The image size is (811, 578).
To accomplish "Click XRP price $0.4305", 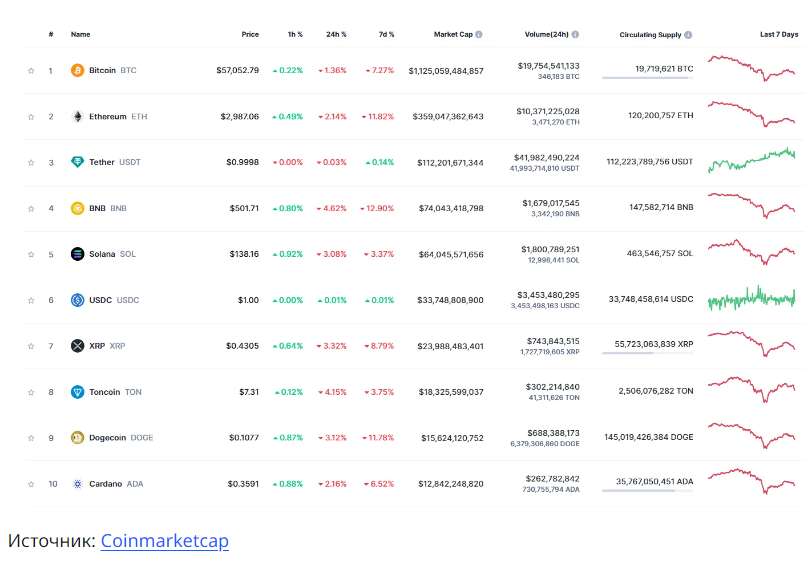I will point(243,346).
